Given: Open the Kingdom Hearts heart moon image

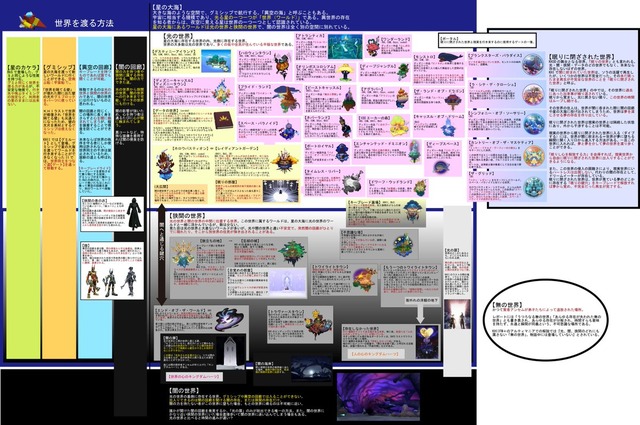Looking at the screenshot, I should [x=427, y=342].
